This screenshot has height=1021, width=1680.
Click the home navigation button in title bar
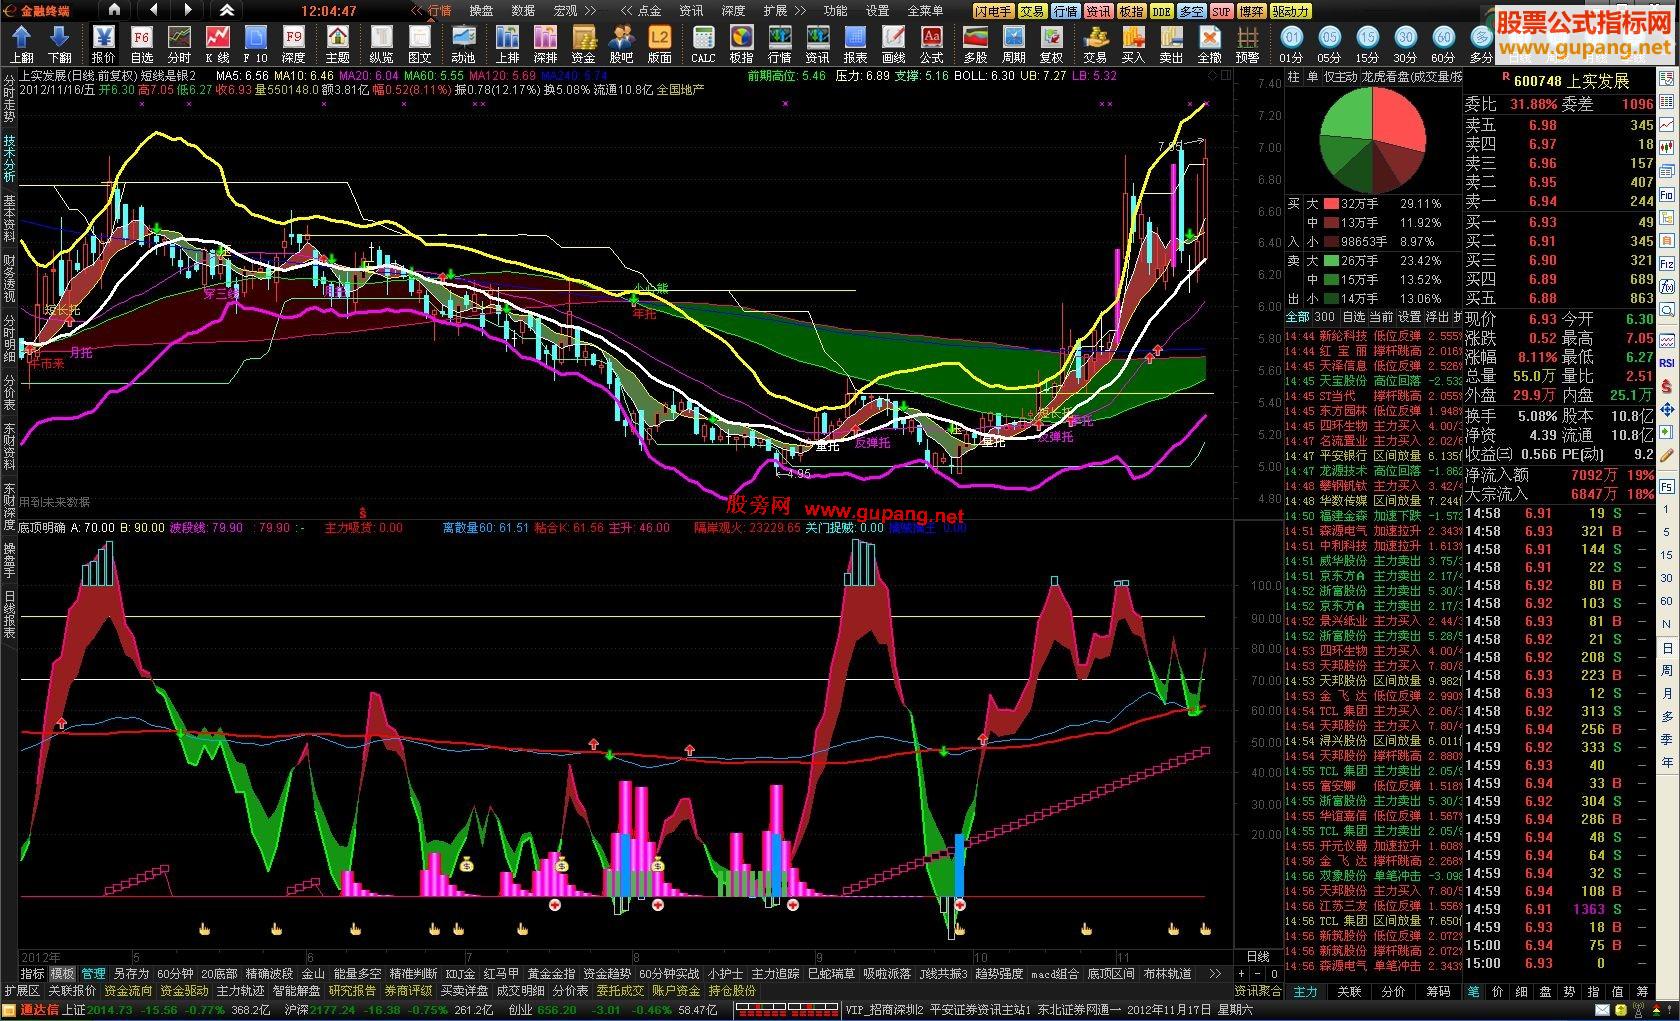pos(114,11)
